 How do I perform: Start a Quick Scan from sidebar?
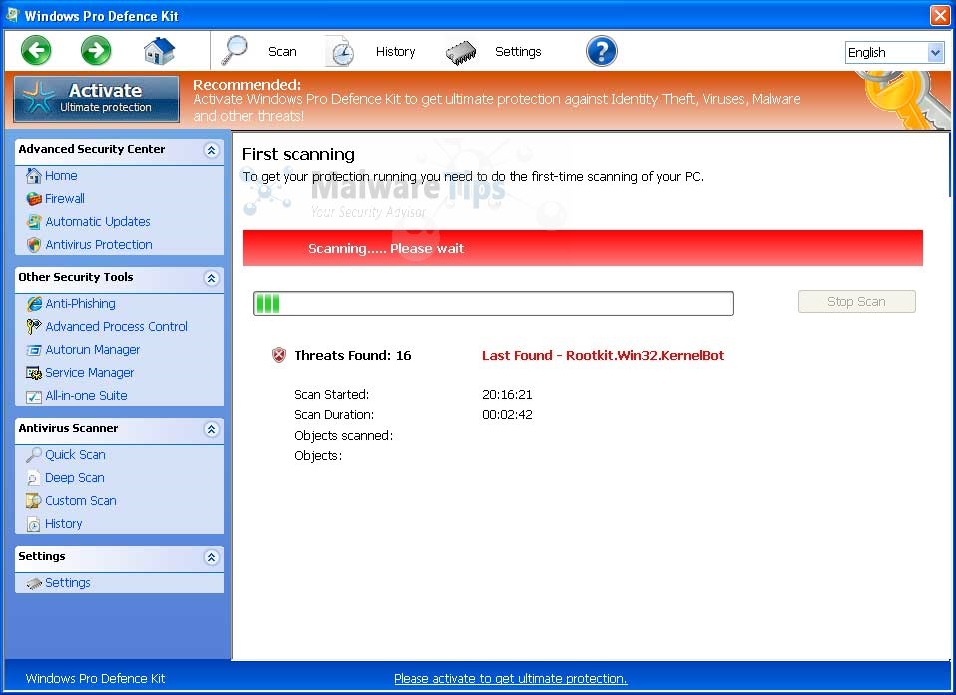[x=75, y=455]
